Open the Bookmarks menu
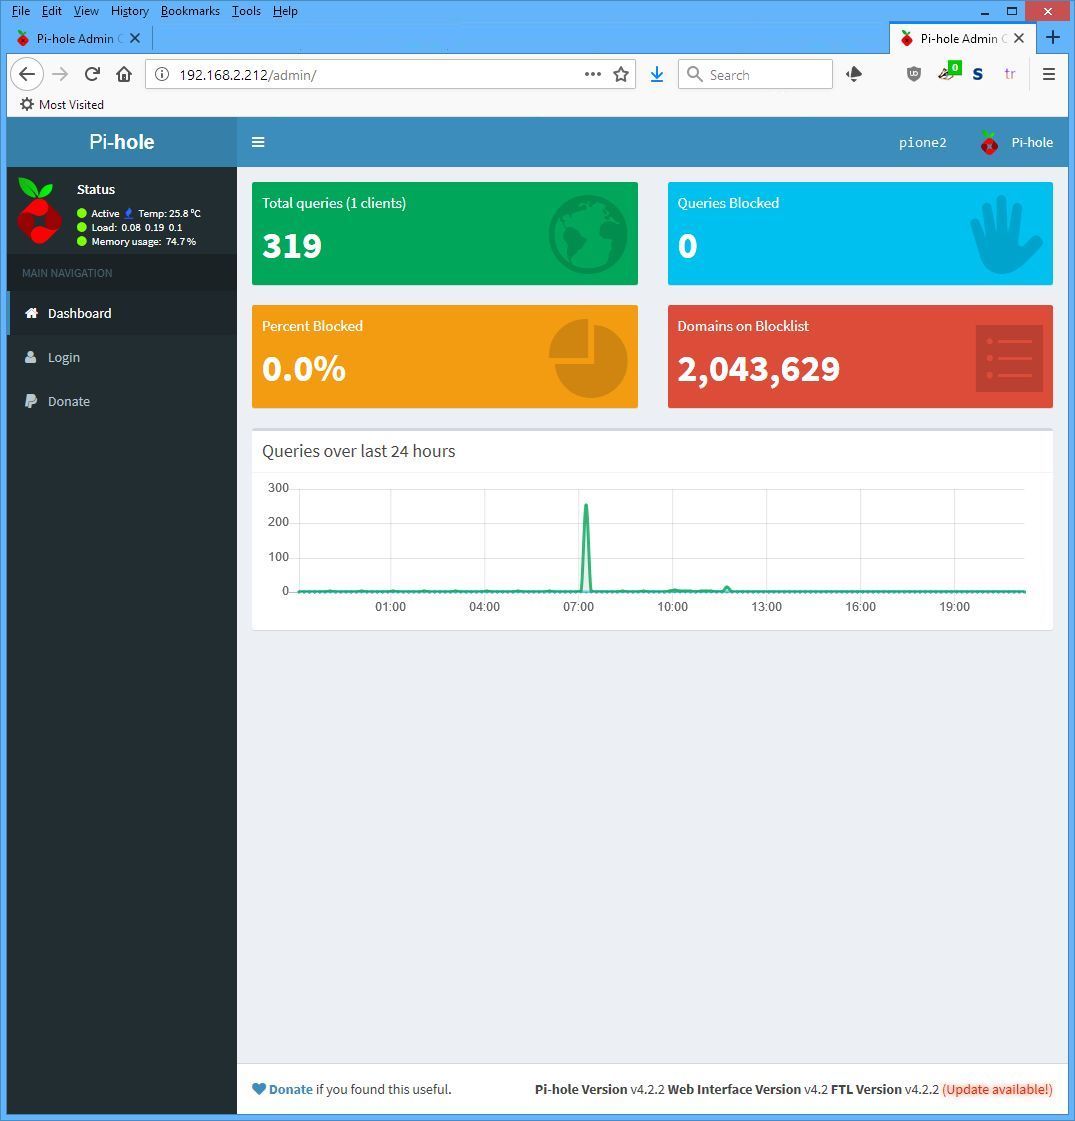The image size is (1075, 1121). (x=190, y=11)
